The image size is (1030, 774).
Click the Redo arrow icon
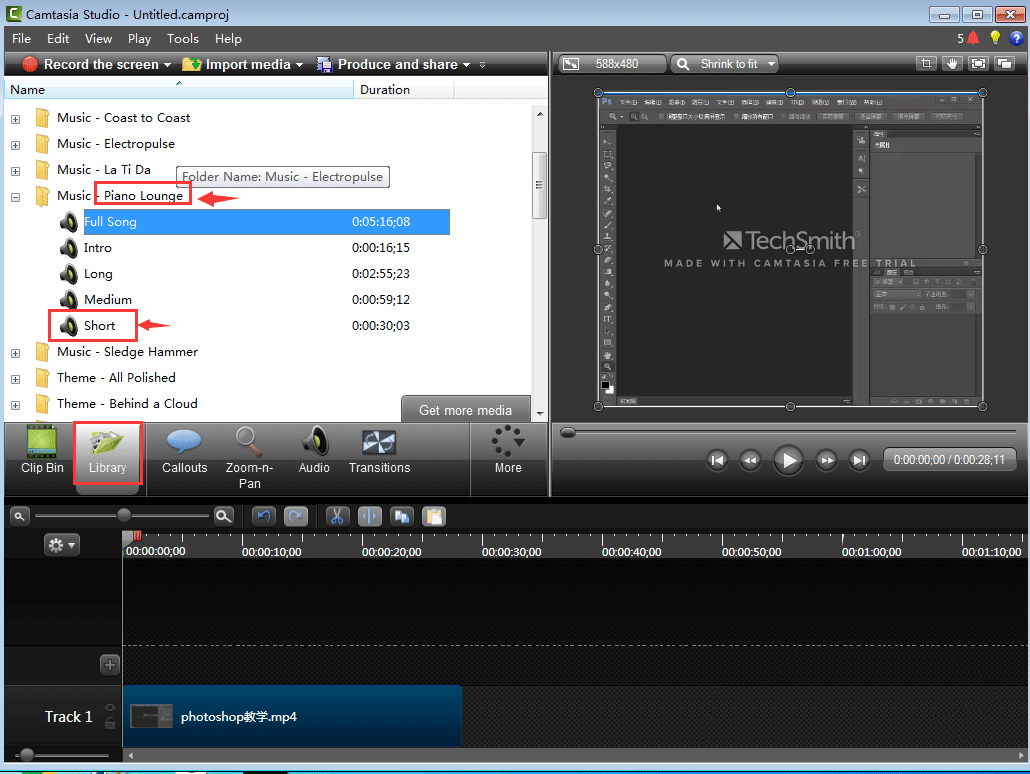(x=295, y=516)
